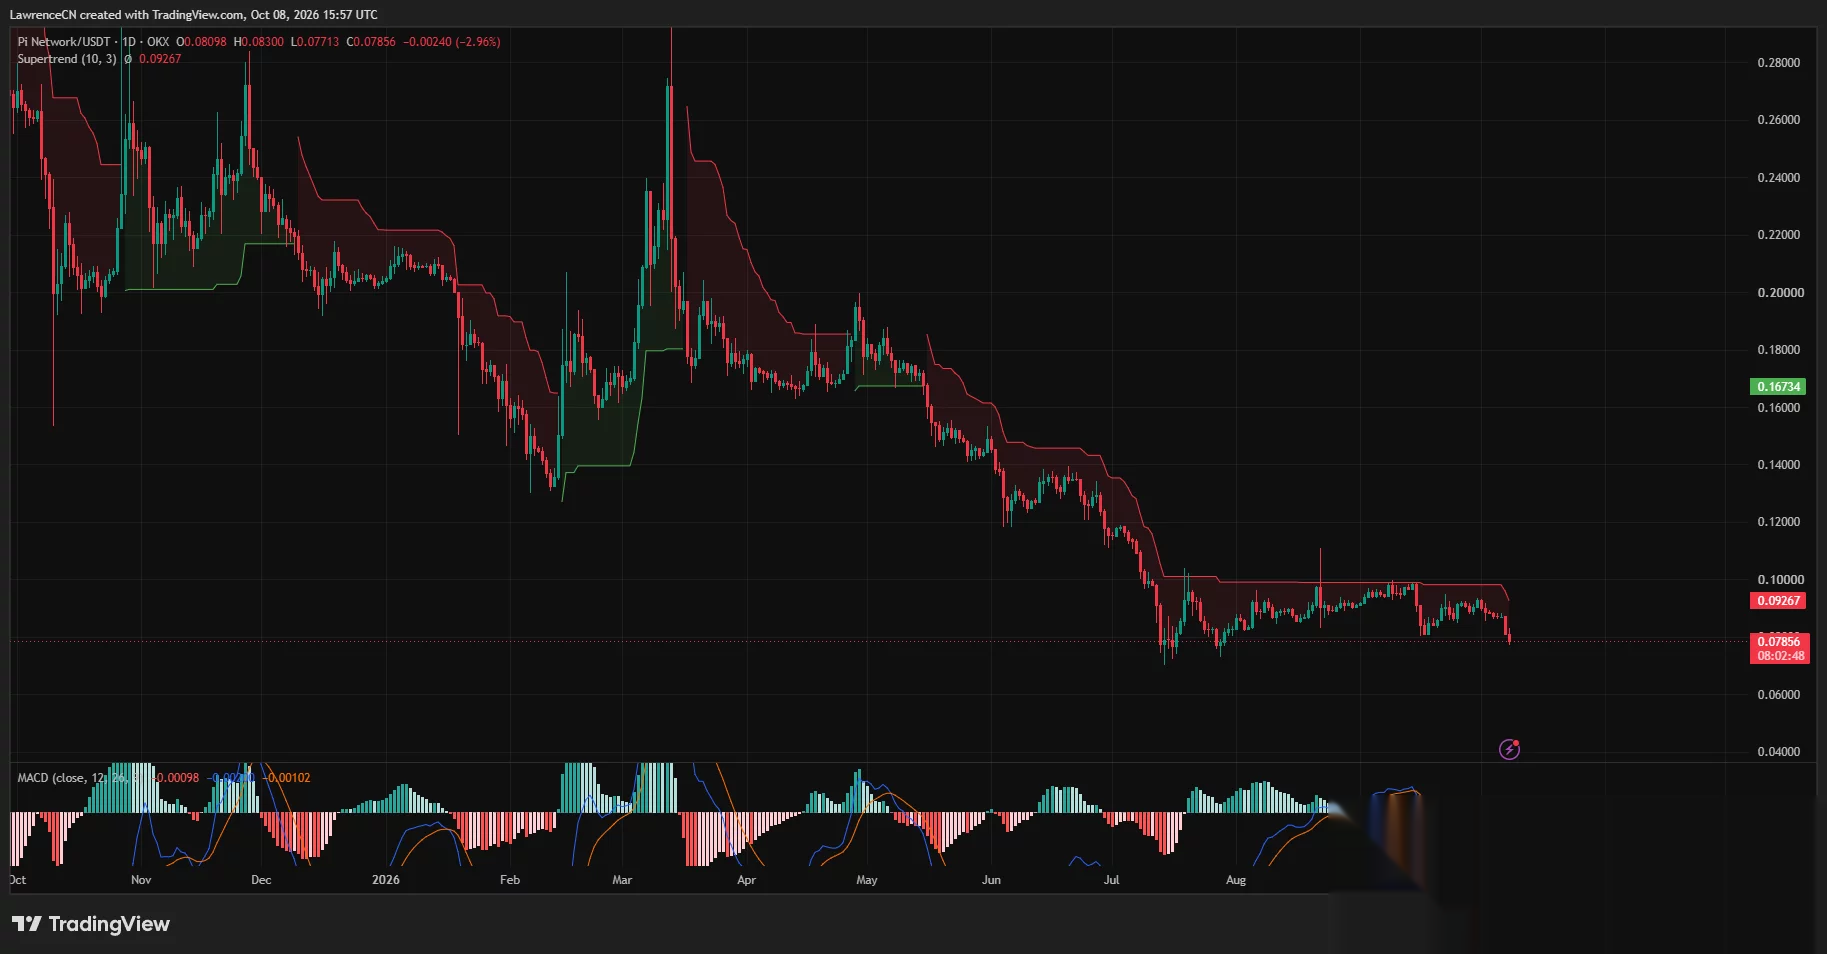The image size is (1827, 954).
Task: Click the 2026 label on time axis
Action: (385, 880)
